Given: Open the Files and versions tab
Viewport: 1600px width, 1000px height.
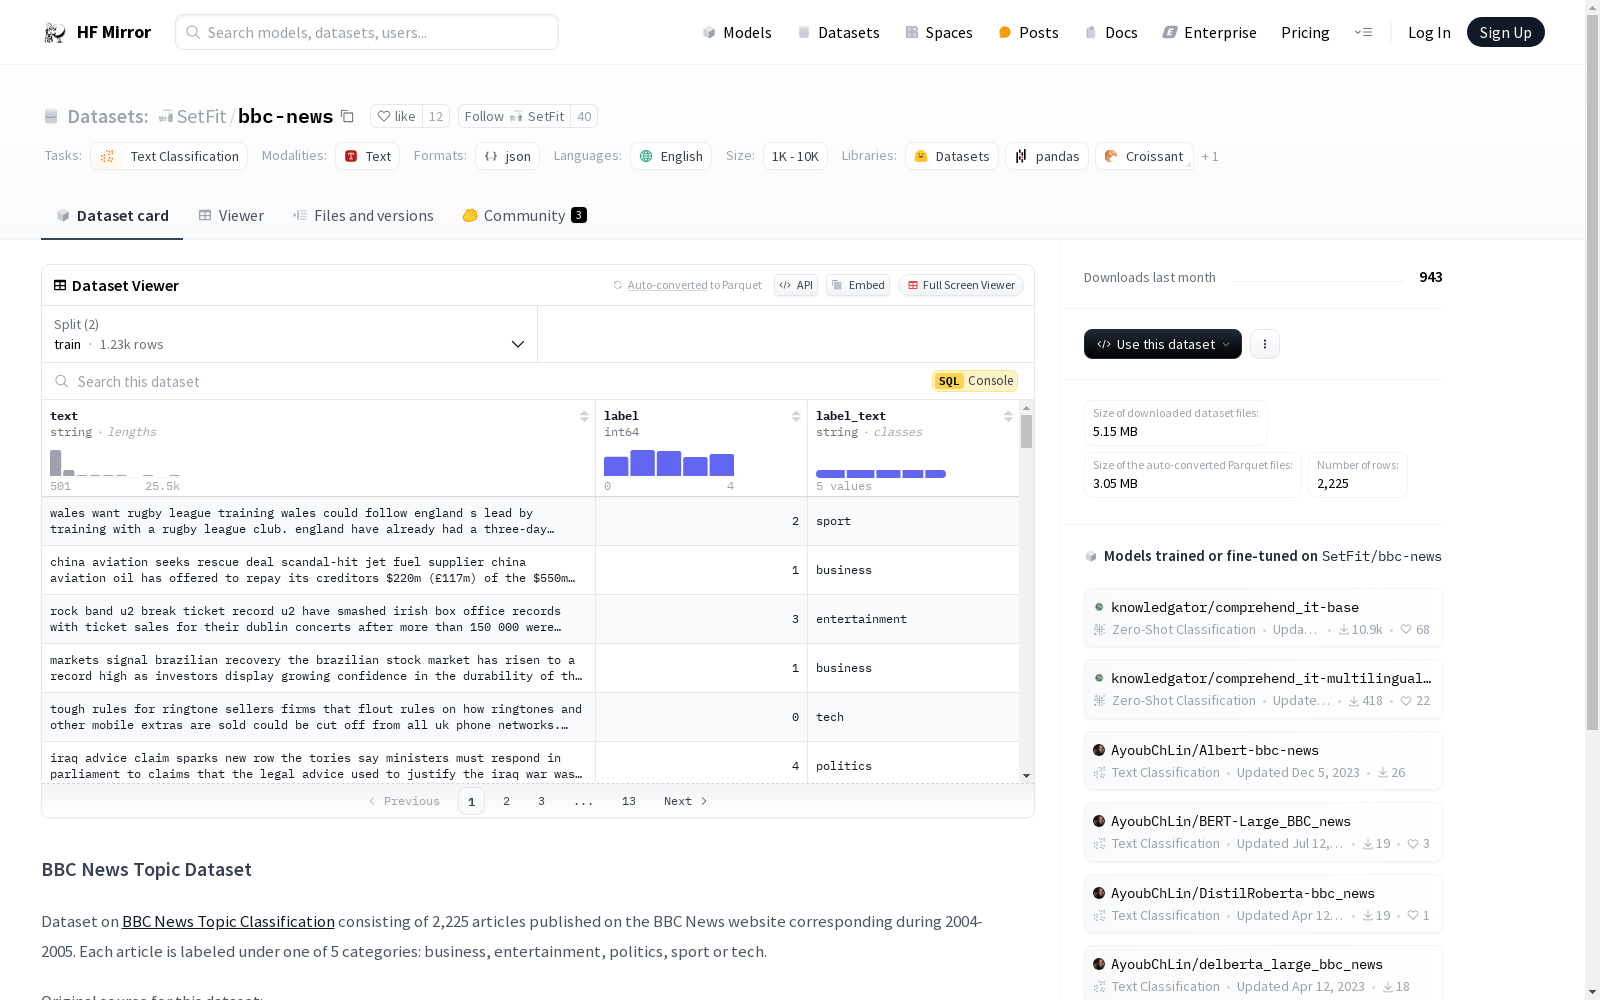Looking at the screenshot, I should (363, 216).
